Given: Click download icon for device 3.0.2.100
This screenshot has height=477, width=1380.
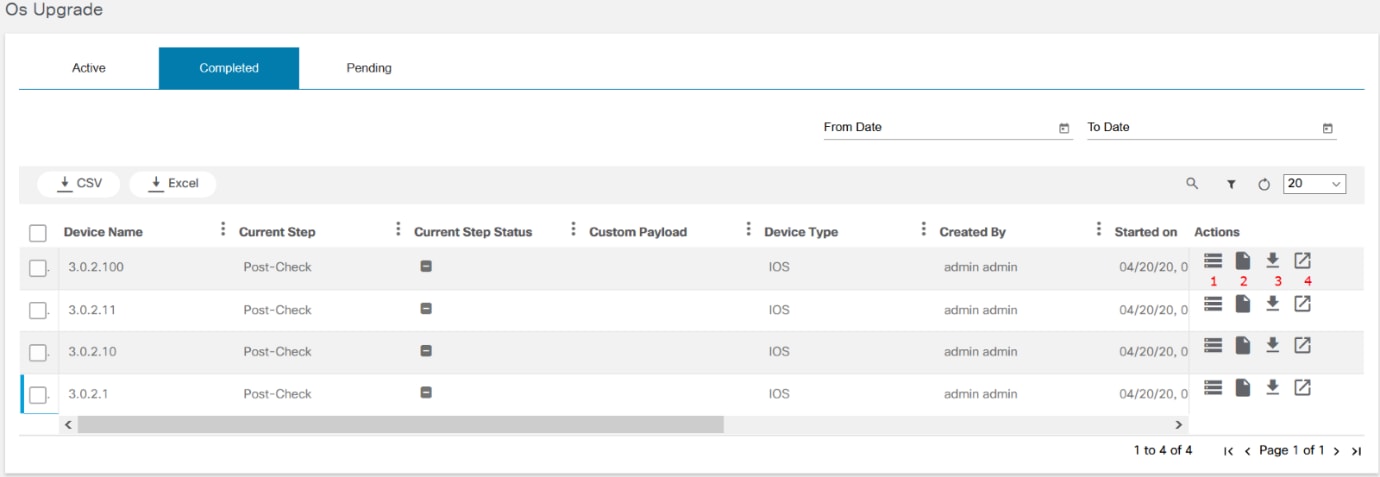Looking at the screenshot, I should 1273,261.
